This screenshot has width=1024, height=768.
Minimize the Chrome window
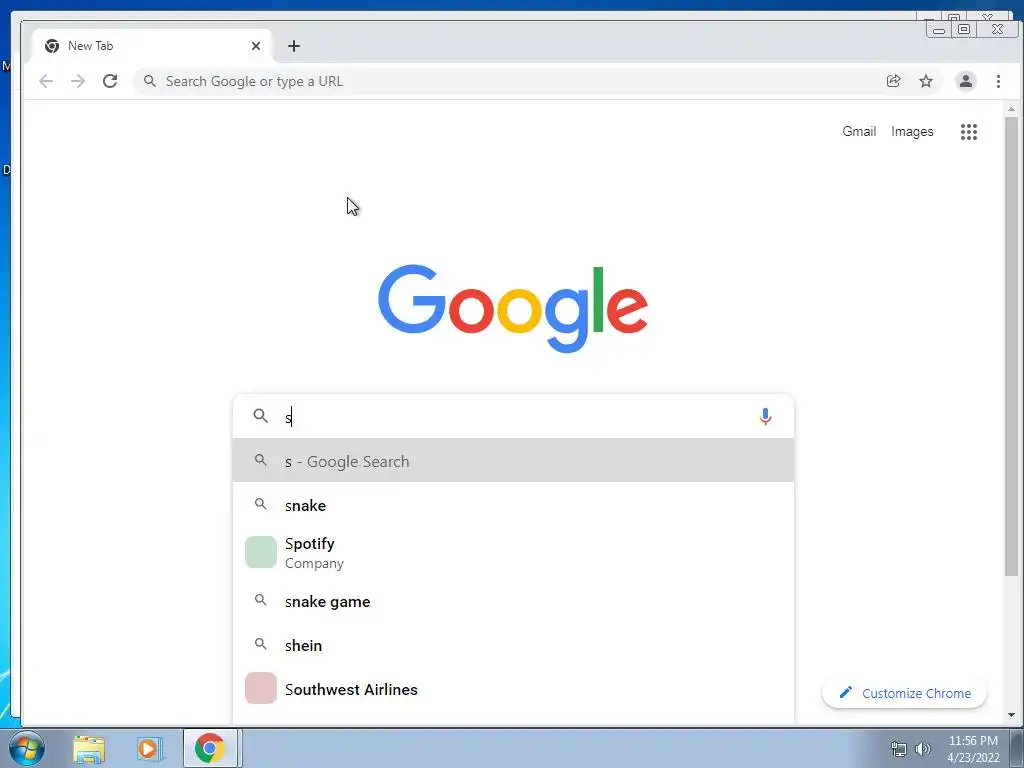coord(938,29)
